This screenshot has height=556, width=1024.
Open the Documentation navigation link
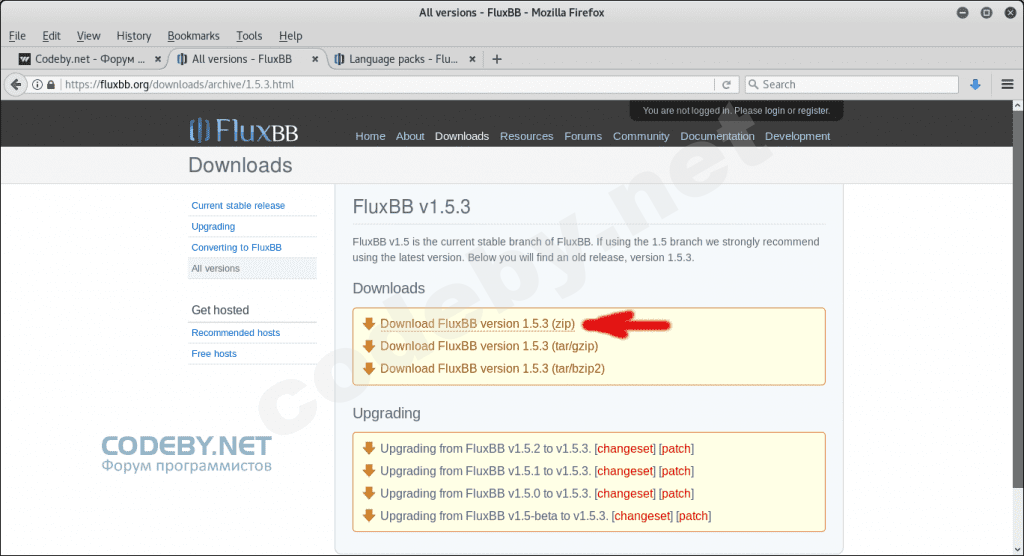point(717,136)
